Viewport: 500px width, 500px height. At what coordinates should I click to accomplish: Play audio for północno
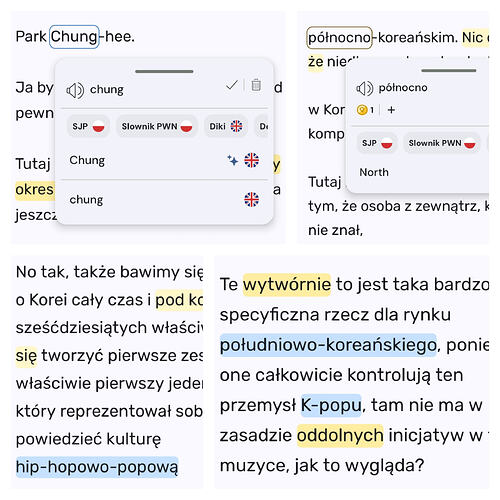coord(364,88)
